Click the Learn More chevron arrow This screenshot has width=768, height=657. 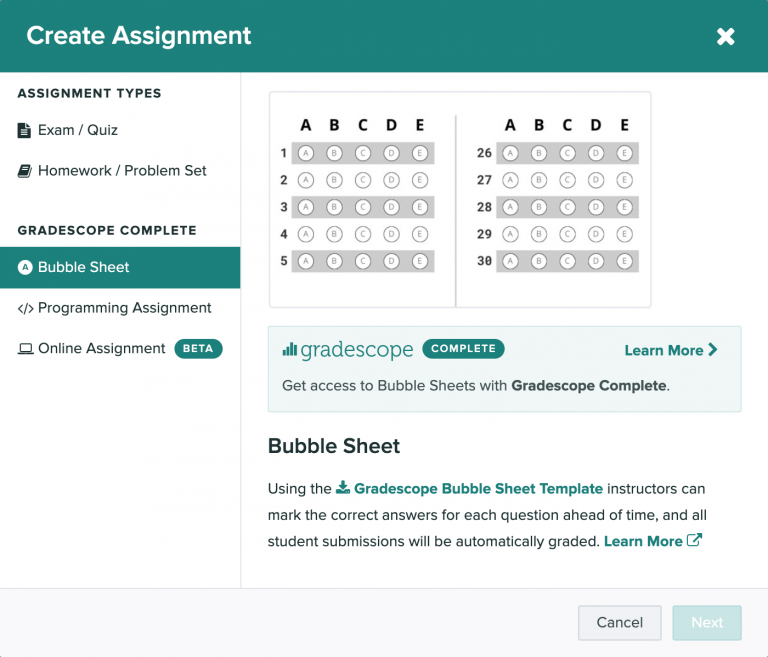pos(713,350)
